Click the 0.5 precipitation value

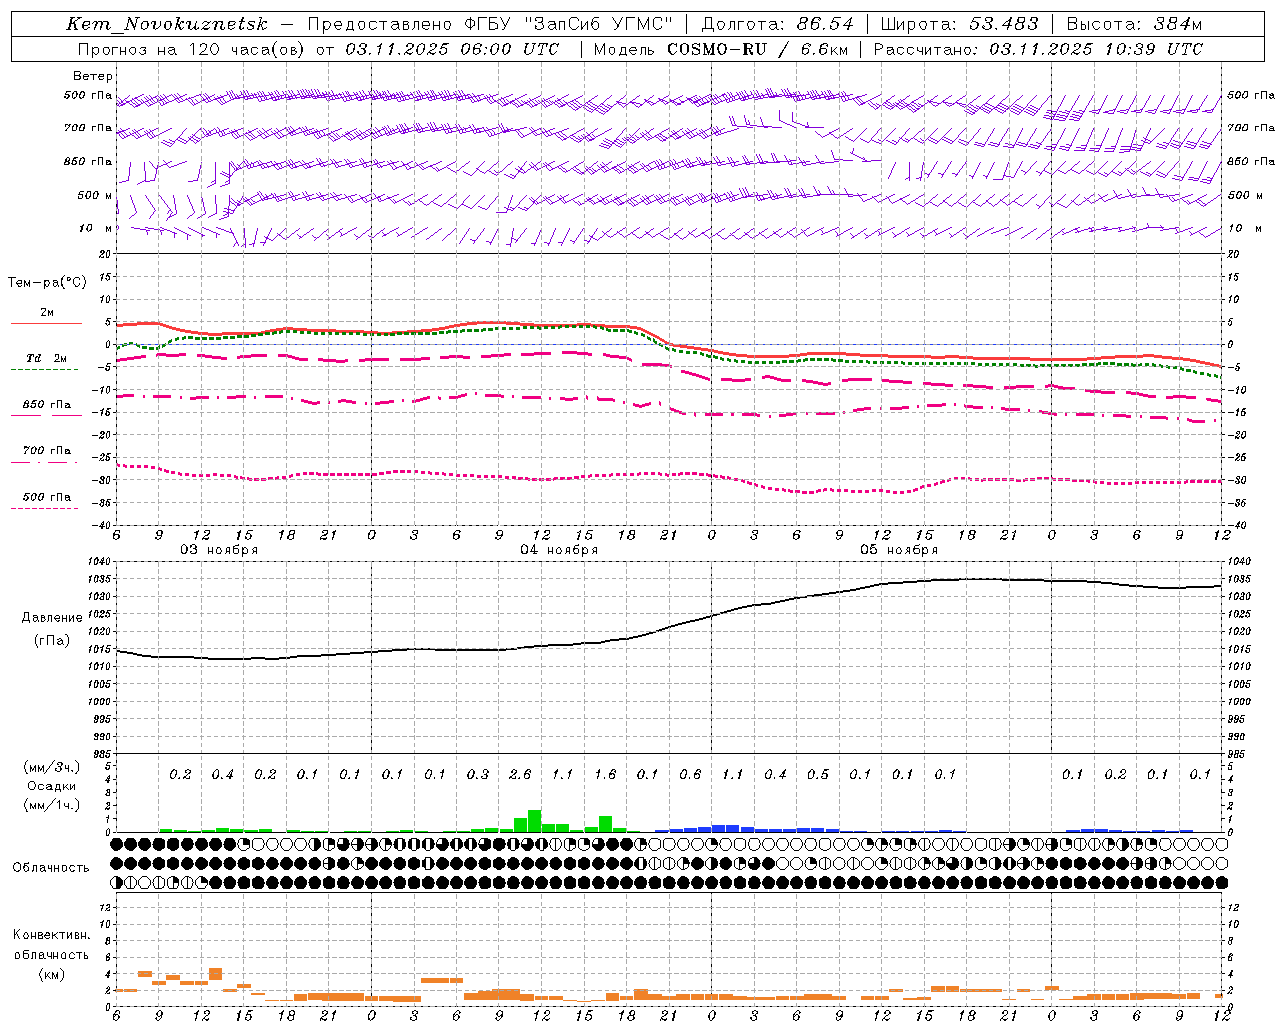point(818,774)
